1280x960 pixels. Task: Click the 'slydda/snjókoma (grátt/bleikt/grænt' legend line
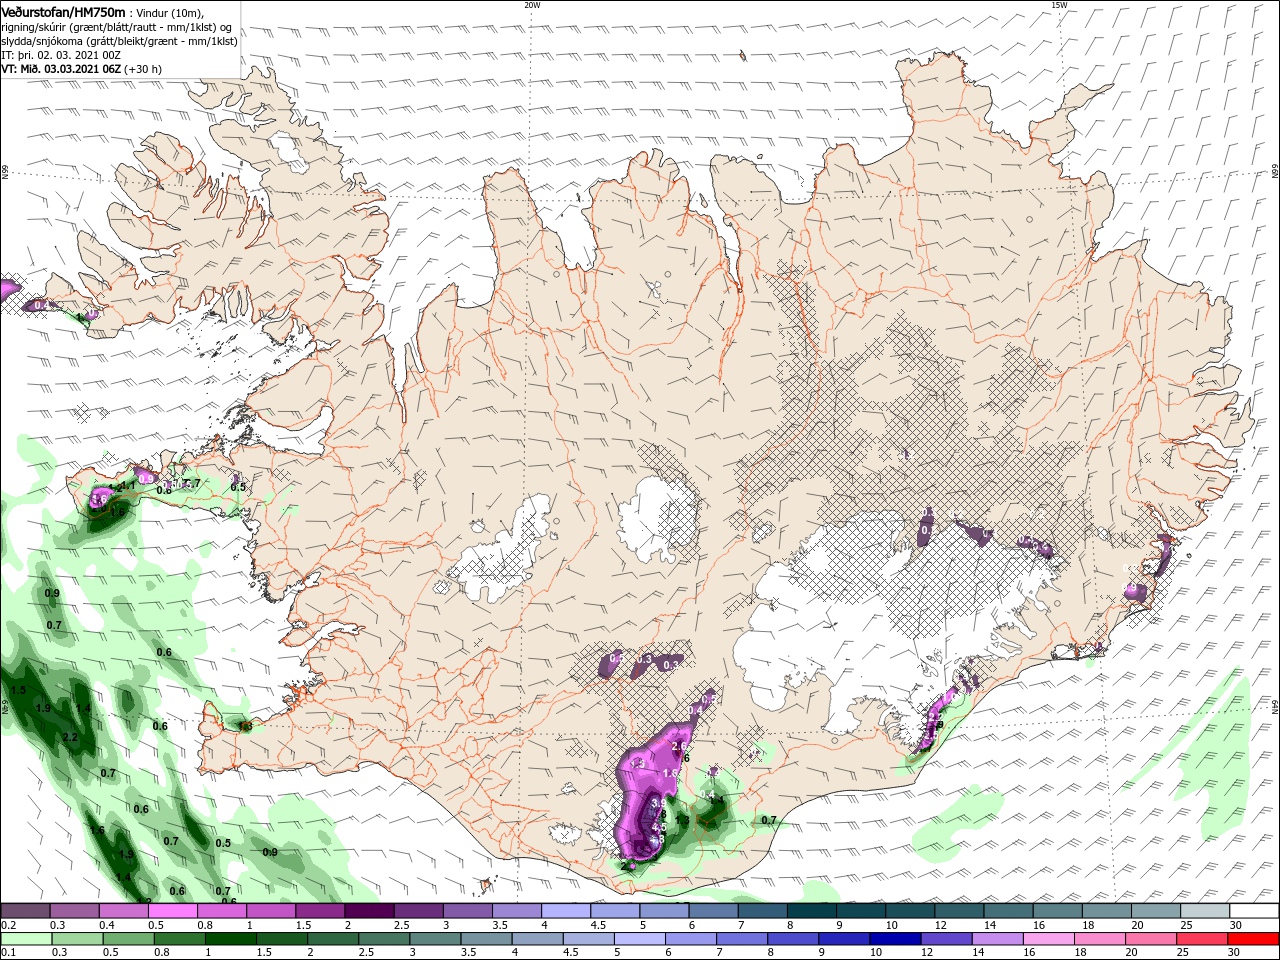point(119,41)
